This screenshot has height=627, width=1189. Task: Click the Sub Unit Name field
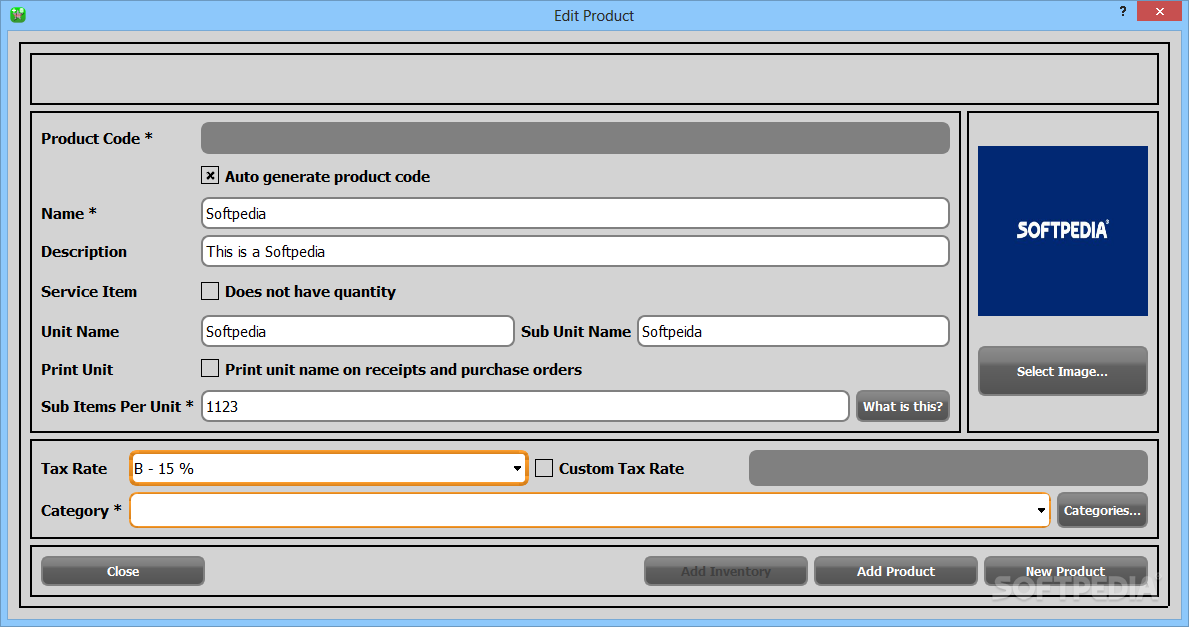[x=793, y=331]
